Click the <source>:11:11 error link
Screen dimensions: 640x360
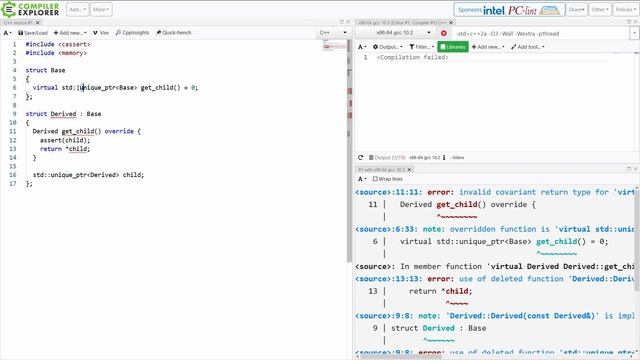[x=389, y=192]
